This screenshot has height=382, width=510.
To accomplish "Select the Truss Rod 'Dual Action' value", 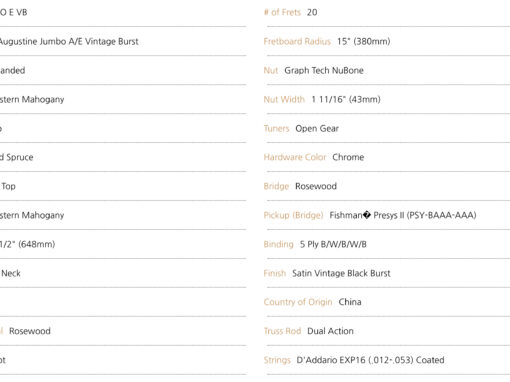I will click(x=330, y=331).
